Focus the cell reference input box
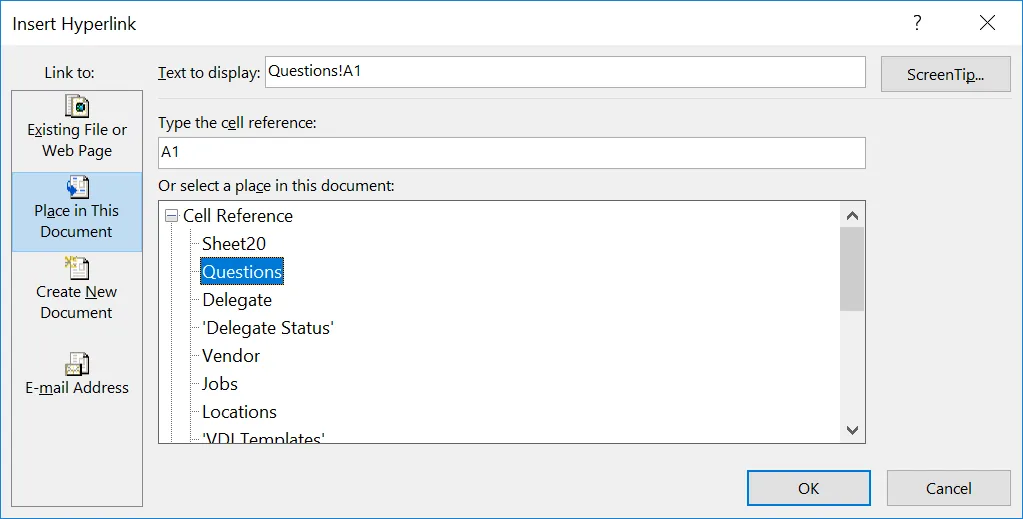The width and height of the screenshot is (1023, 519). click(511, 153)
